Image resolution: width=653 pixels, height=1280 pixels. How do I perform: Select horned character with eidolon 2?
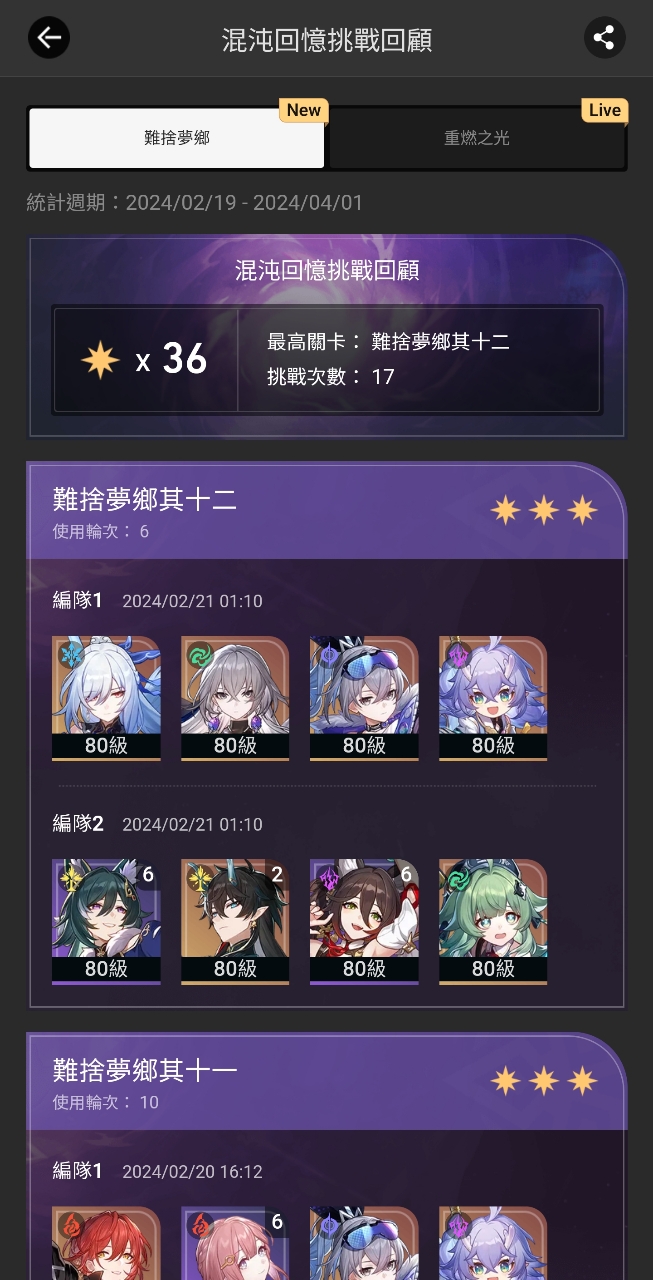(235, 922)
